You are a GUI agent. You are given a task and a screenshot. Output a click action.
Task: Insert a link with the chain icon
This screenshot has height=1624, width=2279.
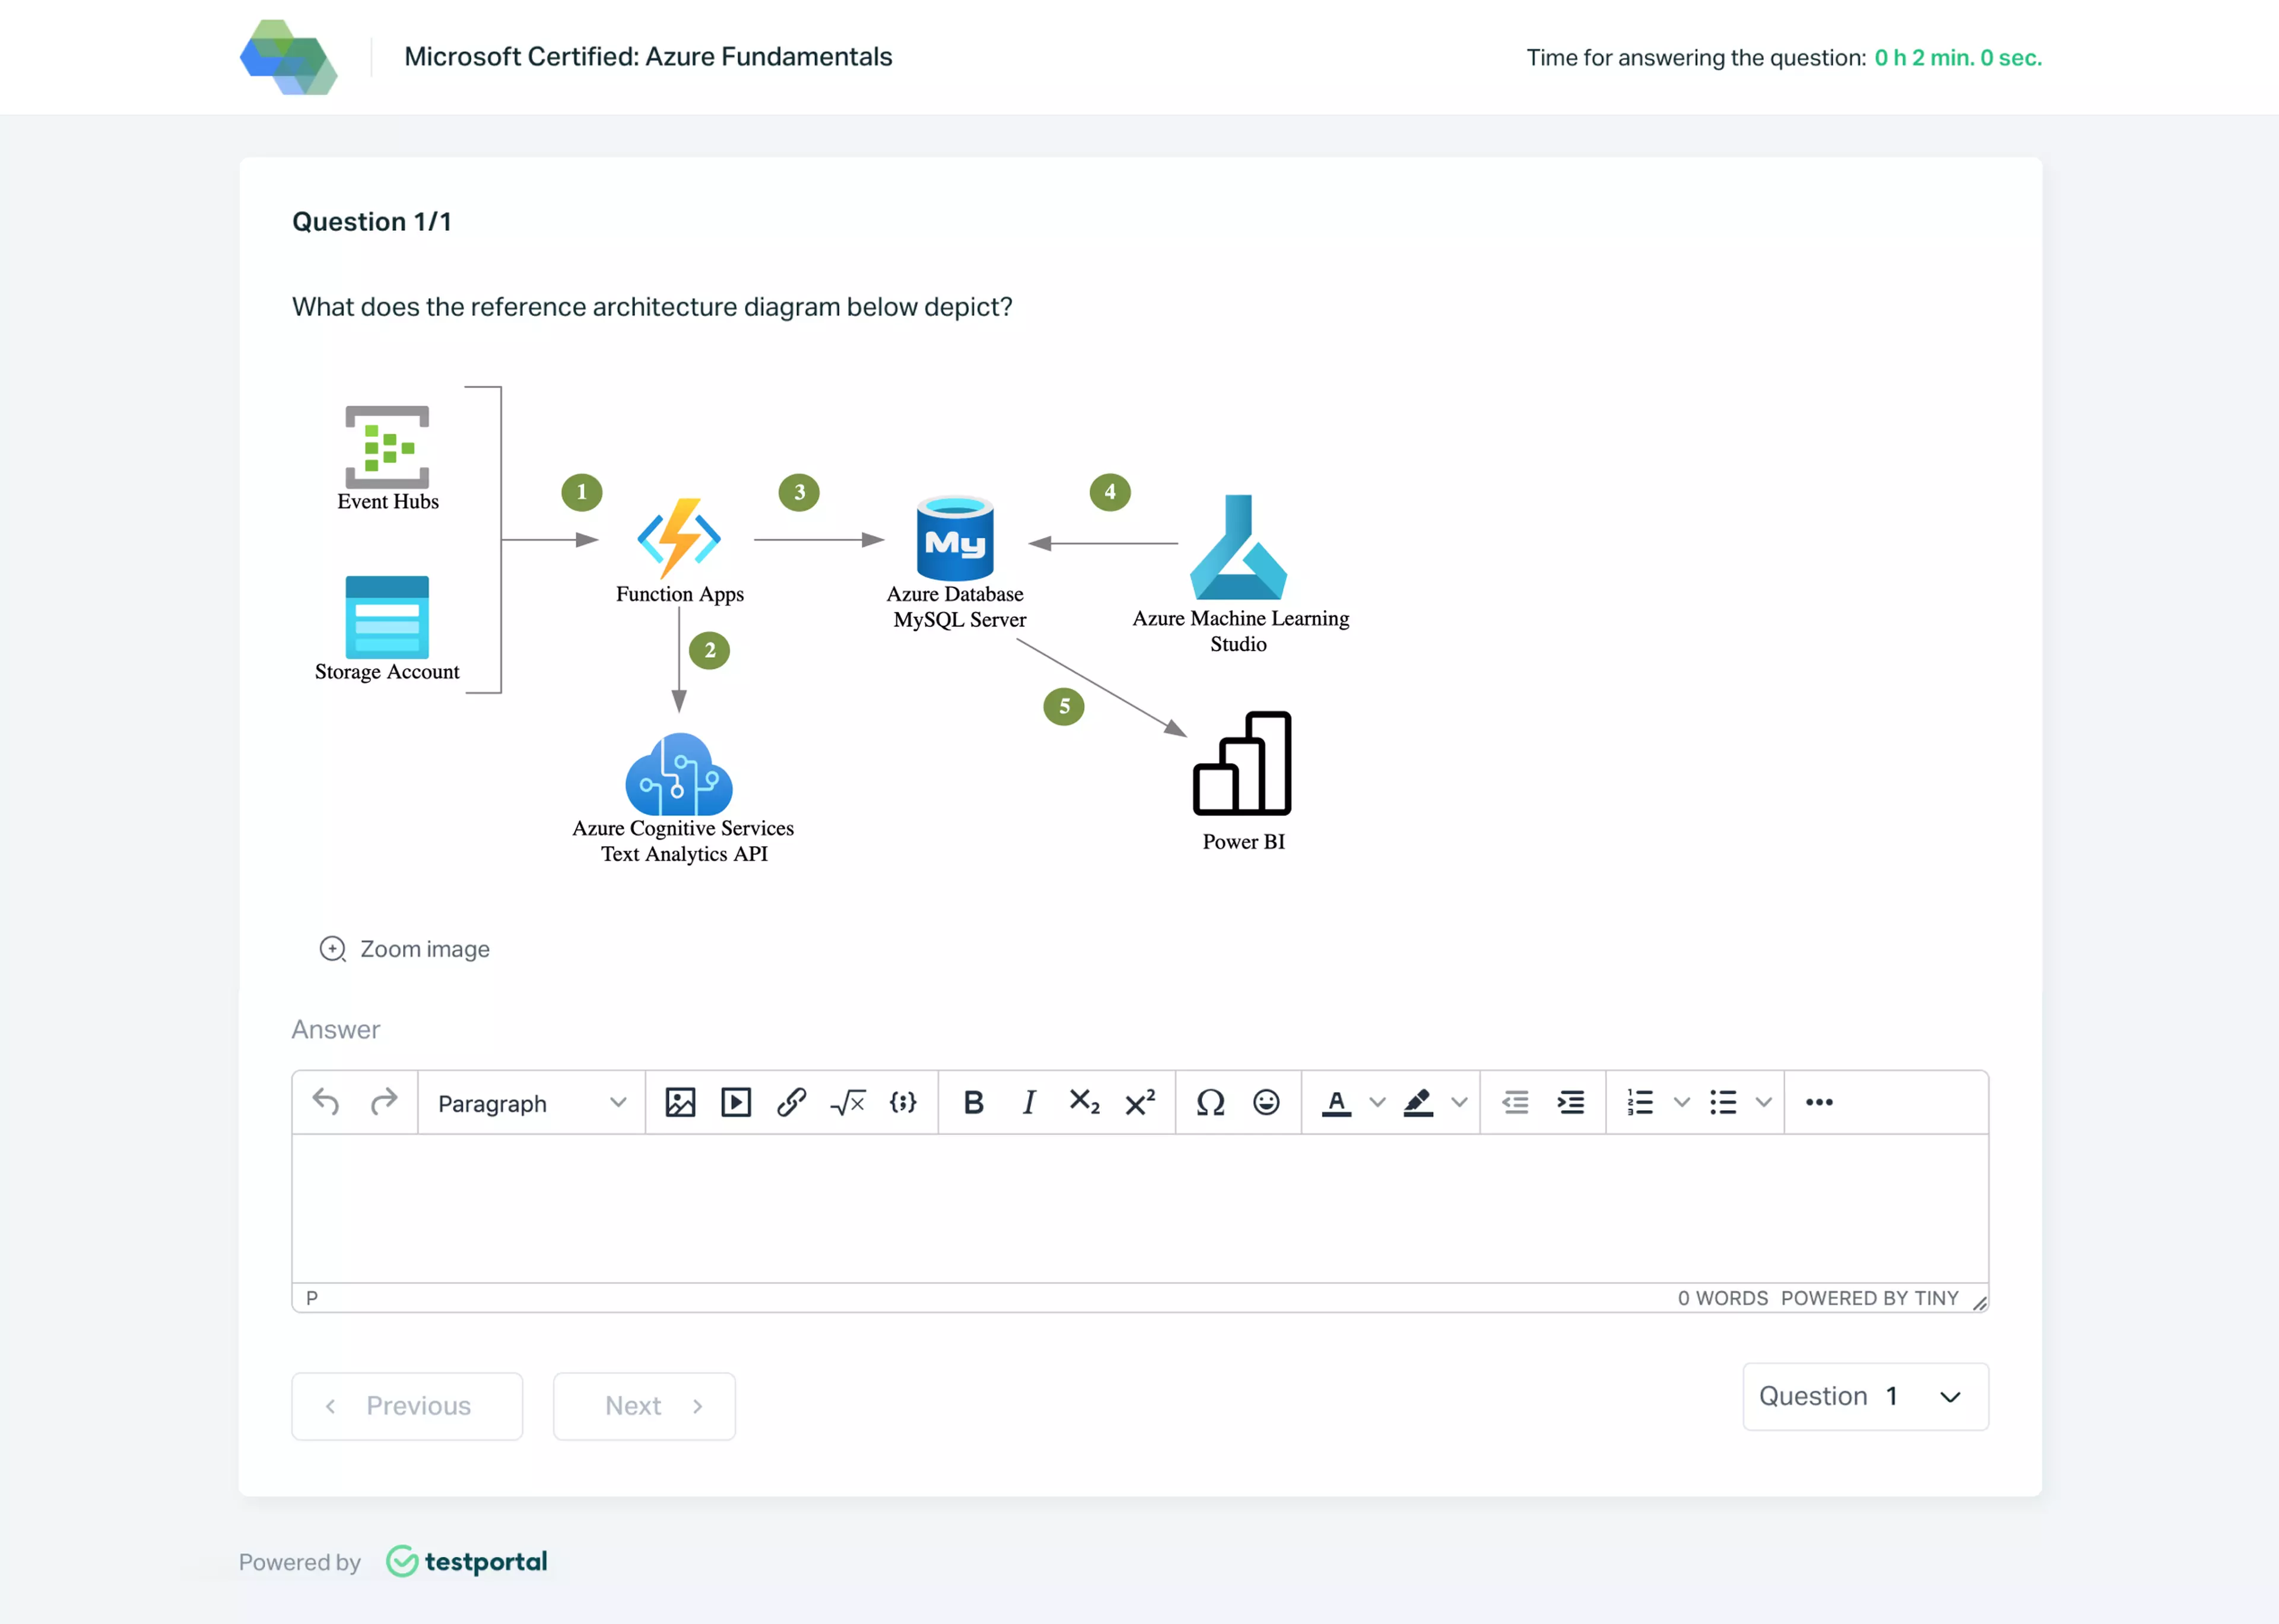click(x=792, y=1102)
